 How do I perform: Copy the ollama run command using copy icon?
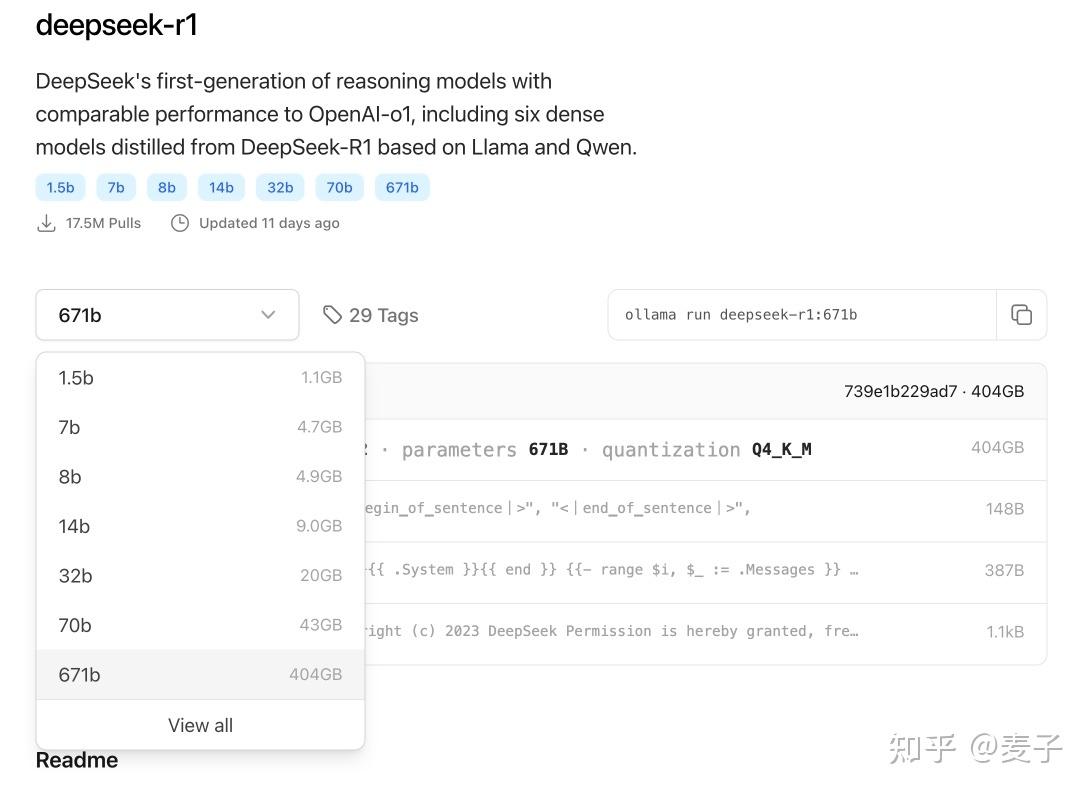(1022, 314)
